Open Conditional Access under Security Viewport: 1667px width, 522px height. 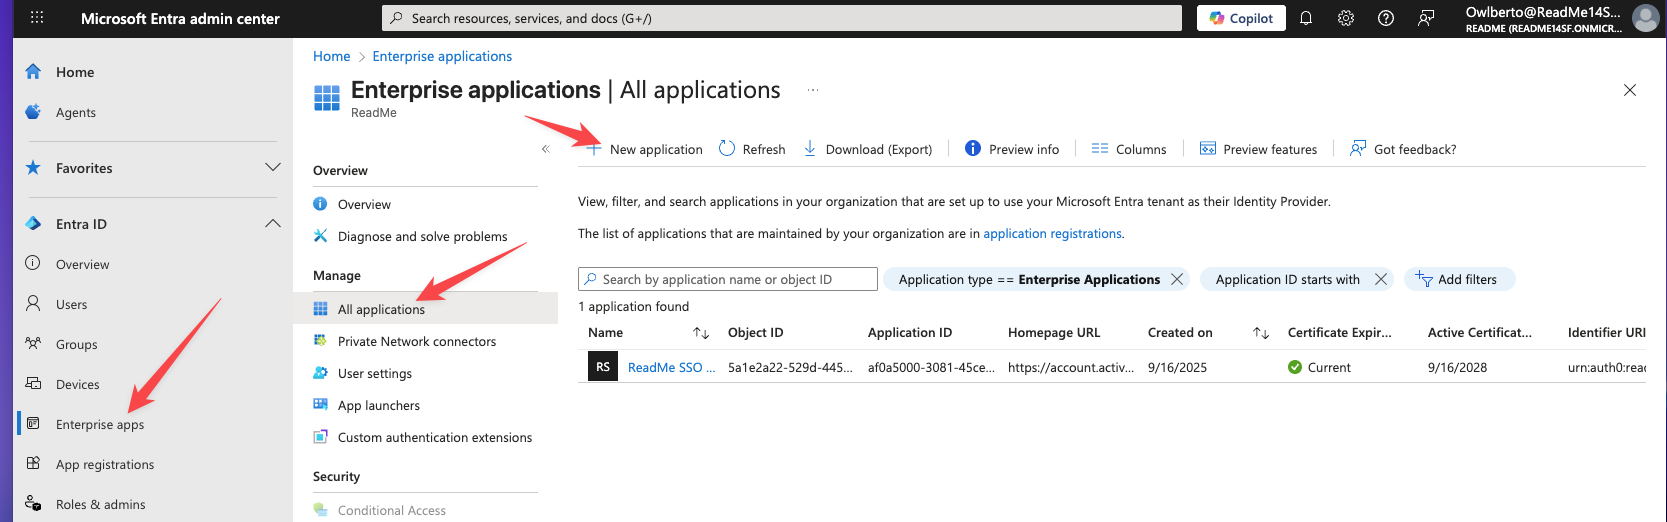click(x=391, y=510)
